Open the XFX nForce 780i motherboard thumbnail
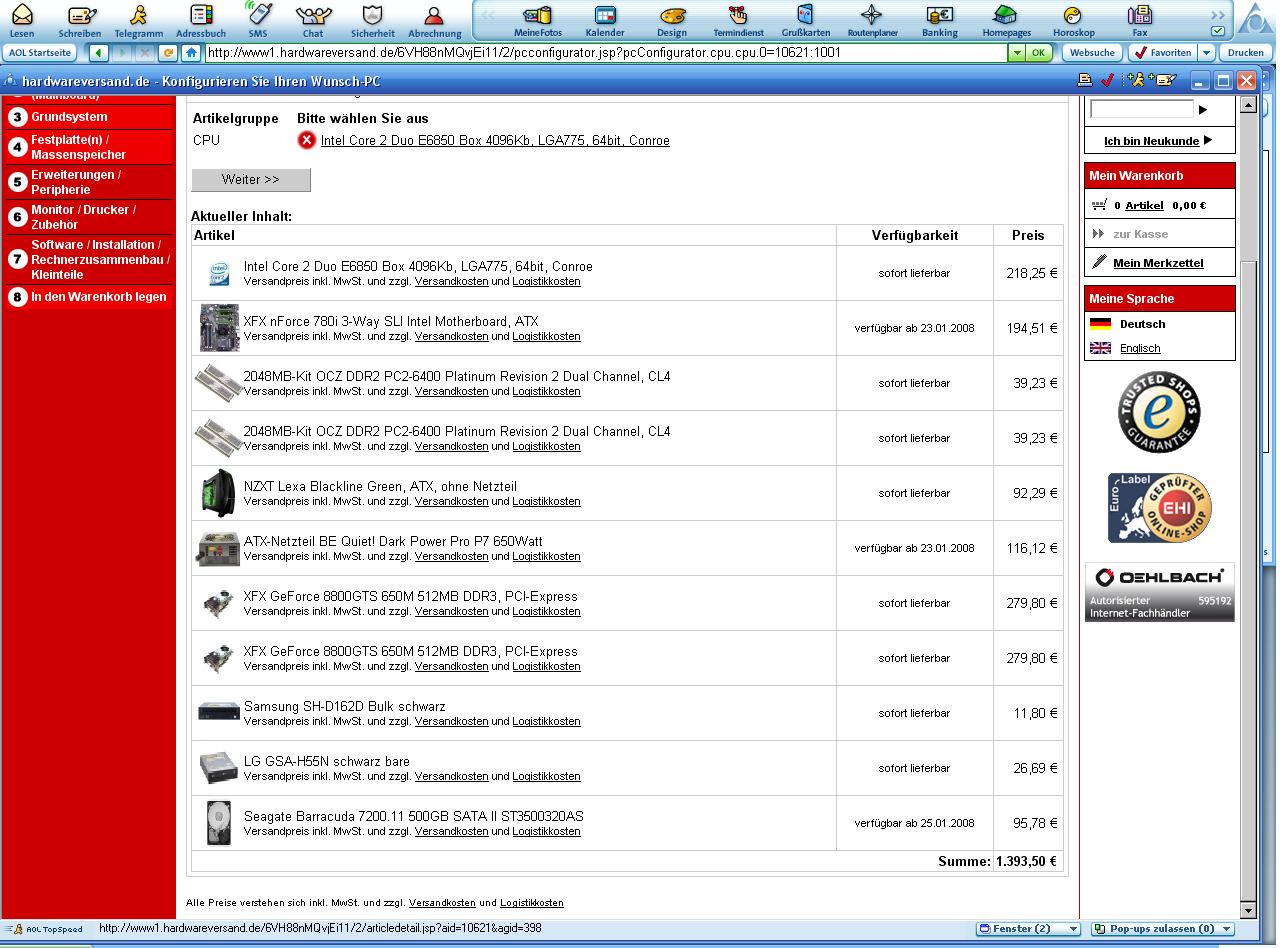This screenshot has height=948, width=1280. point(219,328)
